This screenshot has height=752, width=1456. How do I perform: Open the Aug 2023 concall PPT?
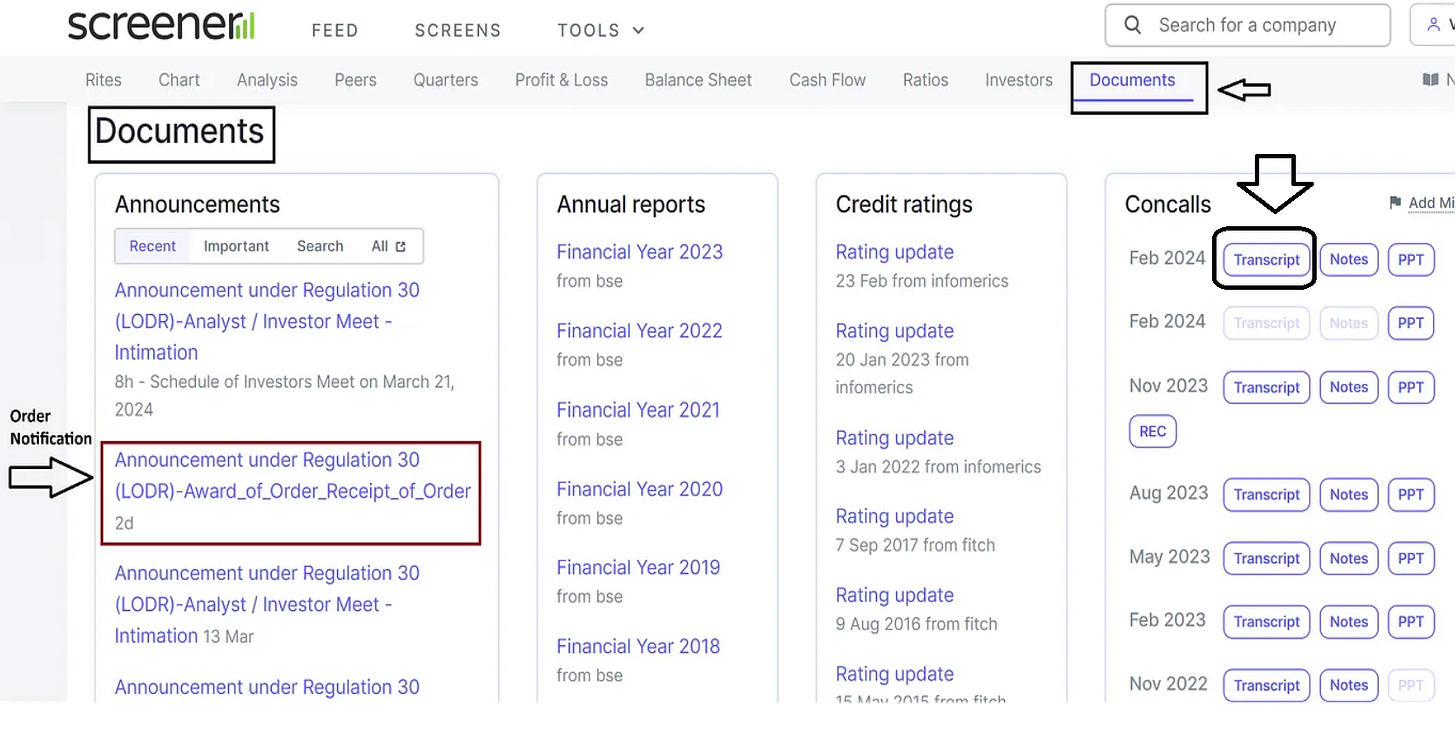1410,494
